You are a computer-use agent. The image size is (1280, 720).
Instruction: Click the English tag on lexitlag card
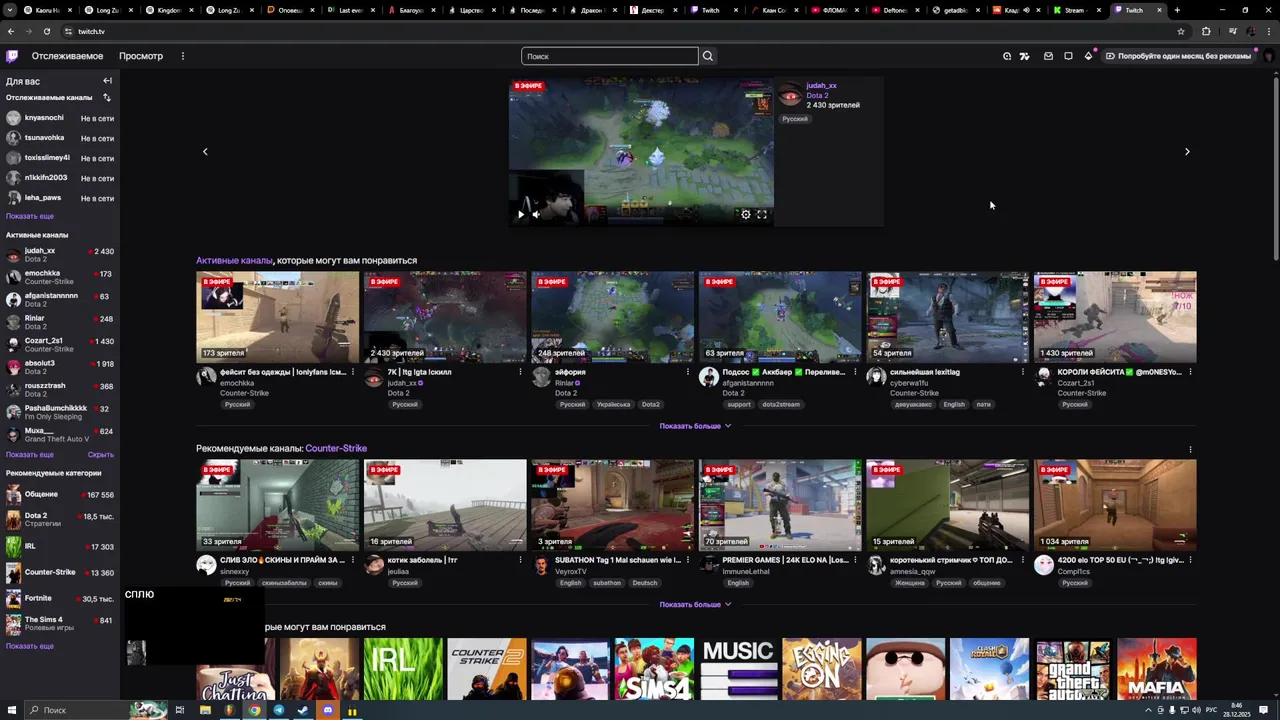[954, 405]
